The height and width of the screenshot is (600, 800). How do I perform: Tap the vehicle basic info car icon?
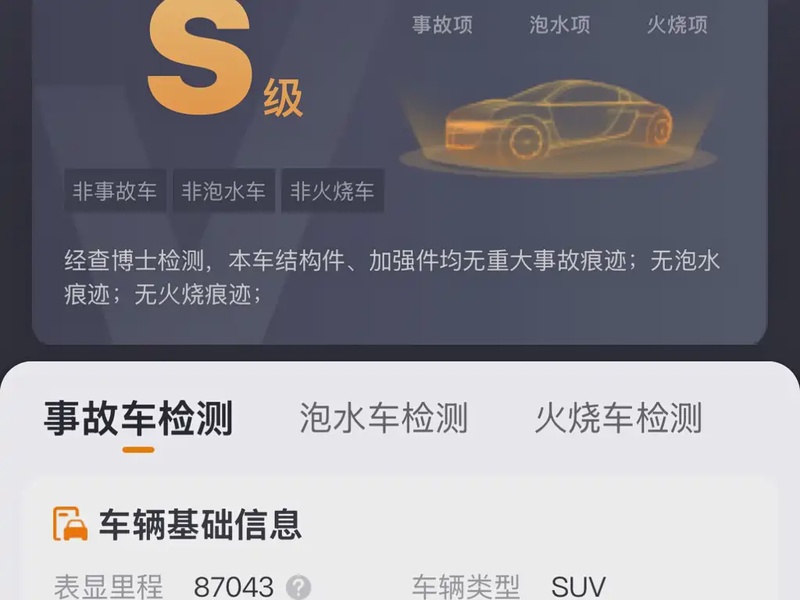(x=70, y=524)
